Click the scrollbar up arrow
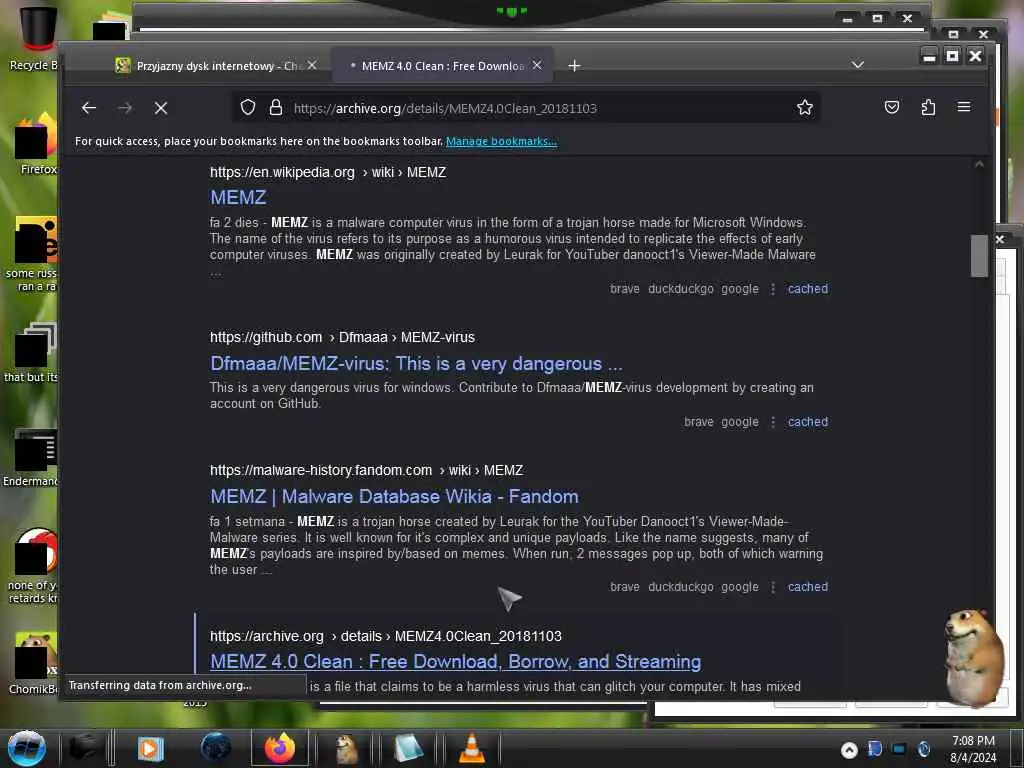 979,164
